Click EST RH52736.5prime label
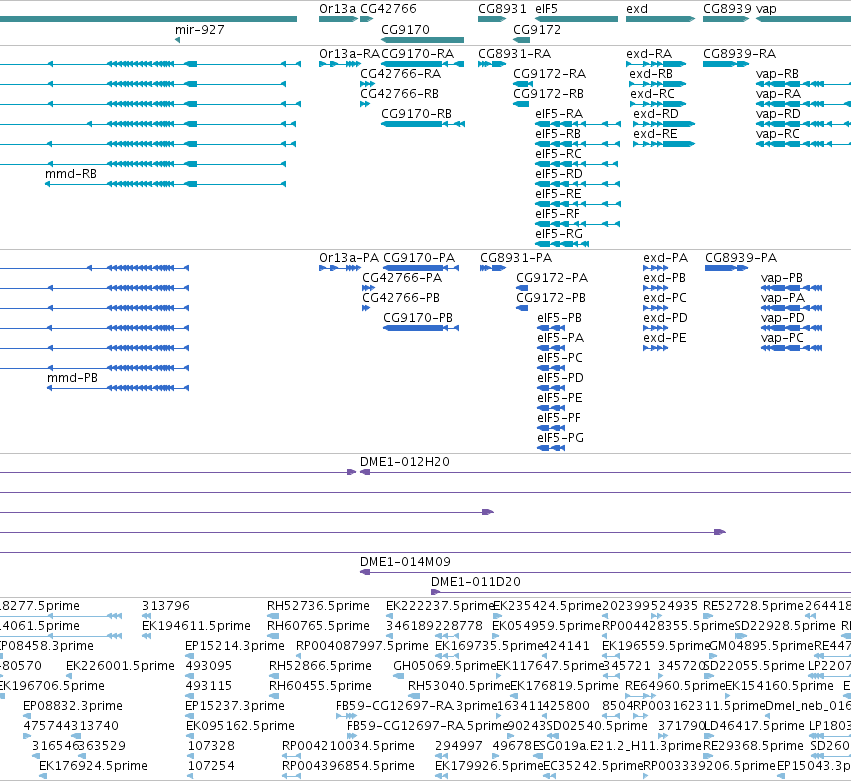Image resolution: width=851 pixels, height=781 pixels. (319, 606)
